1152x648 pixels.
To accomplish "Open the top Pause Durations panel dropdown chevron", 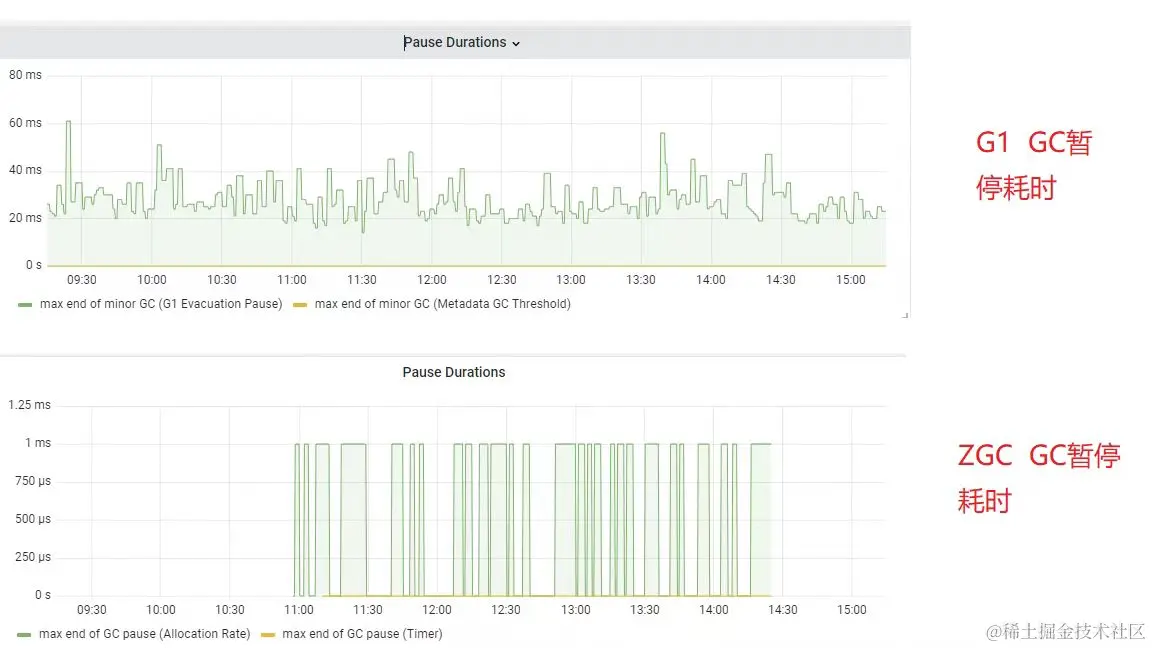I will click(516, 43).
